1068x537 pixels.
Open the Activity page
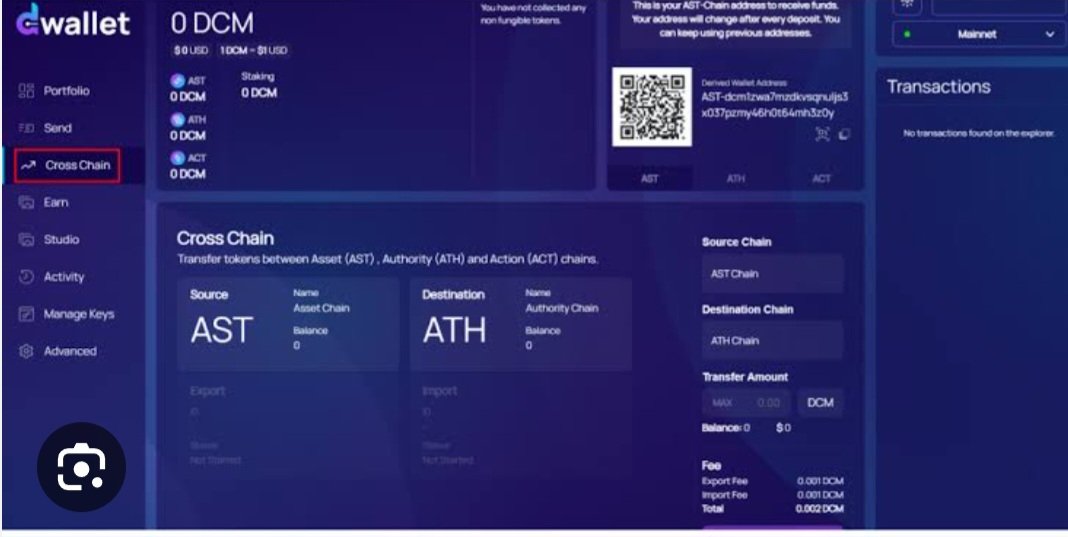tap(64, 277)
